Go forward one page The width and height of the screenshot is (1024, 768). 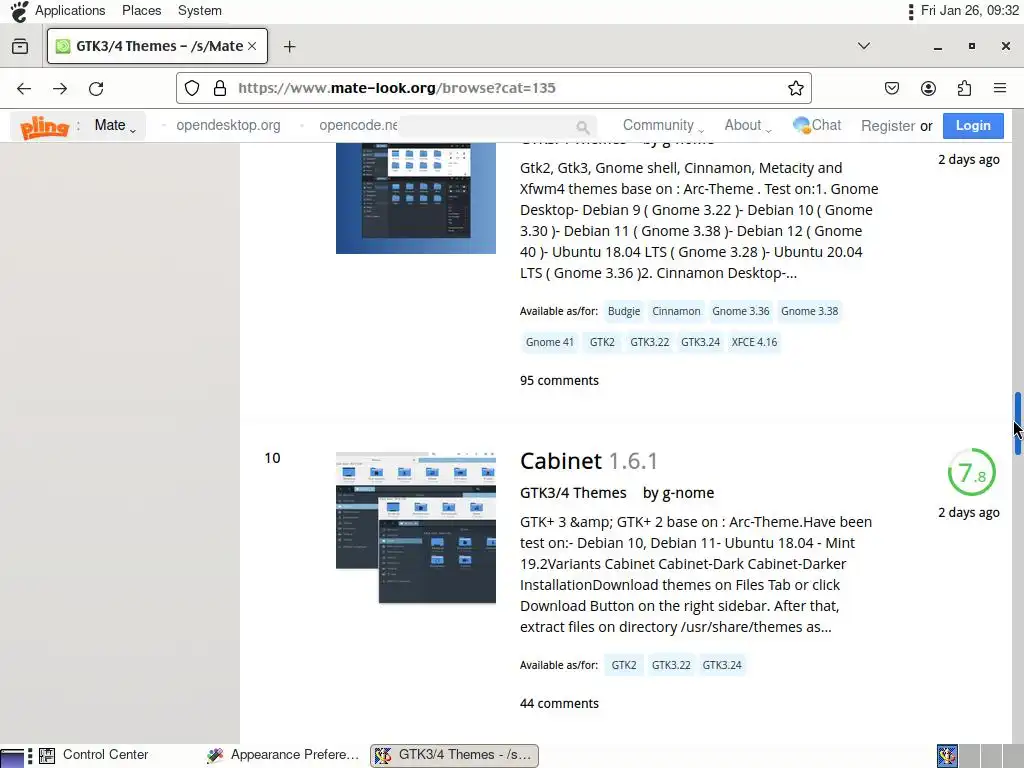(x=60, y=88)
